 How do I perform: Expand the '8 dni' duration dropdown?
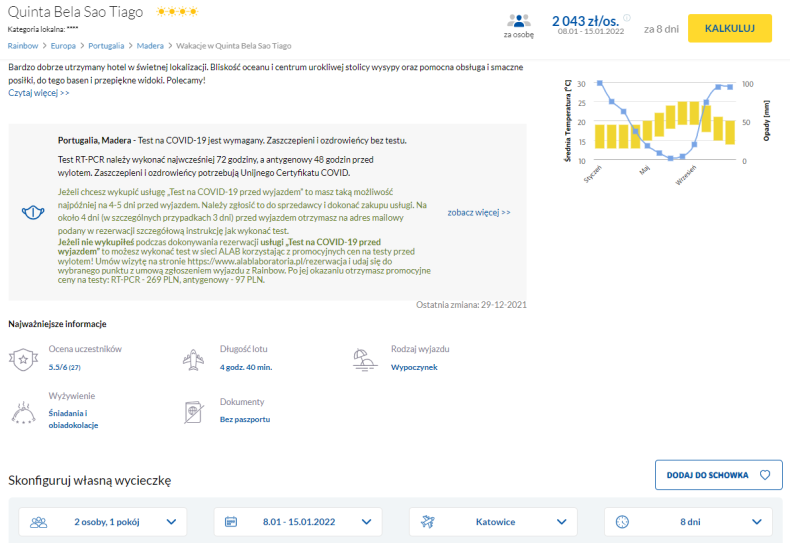coord(688,522)
